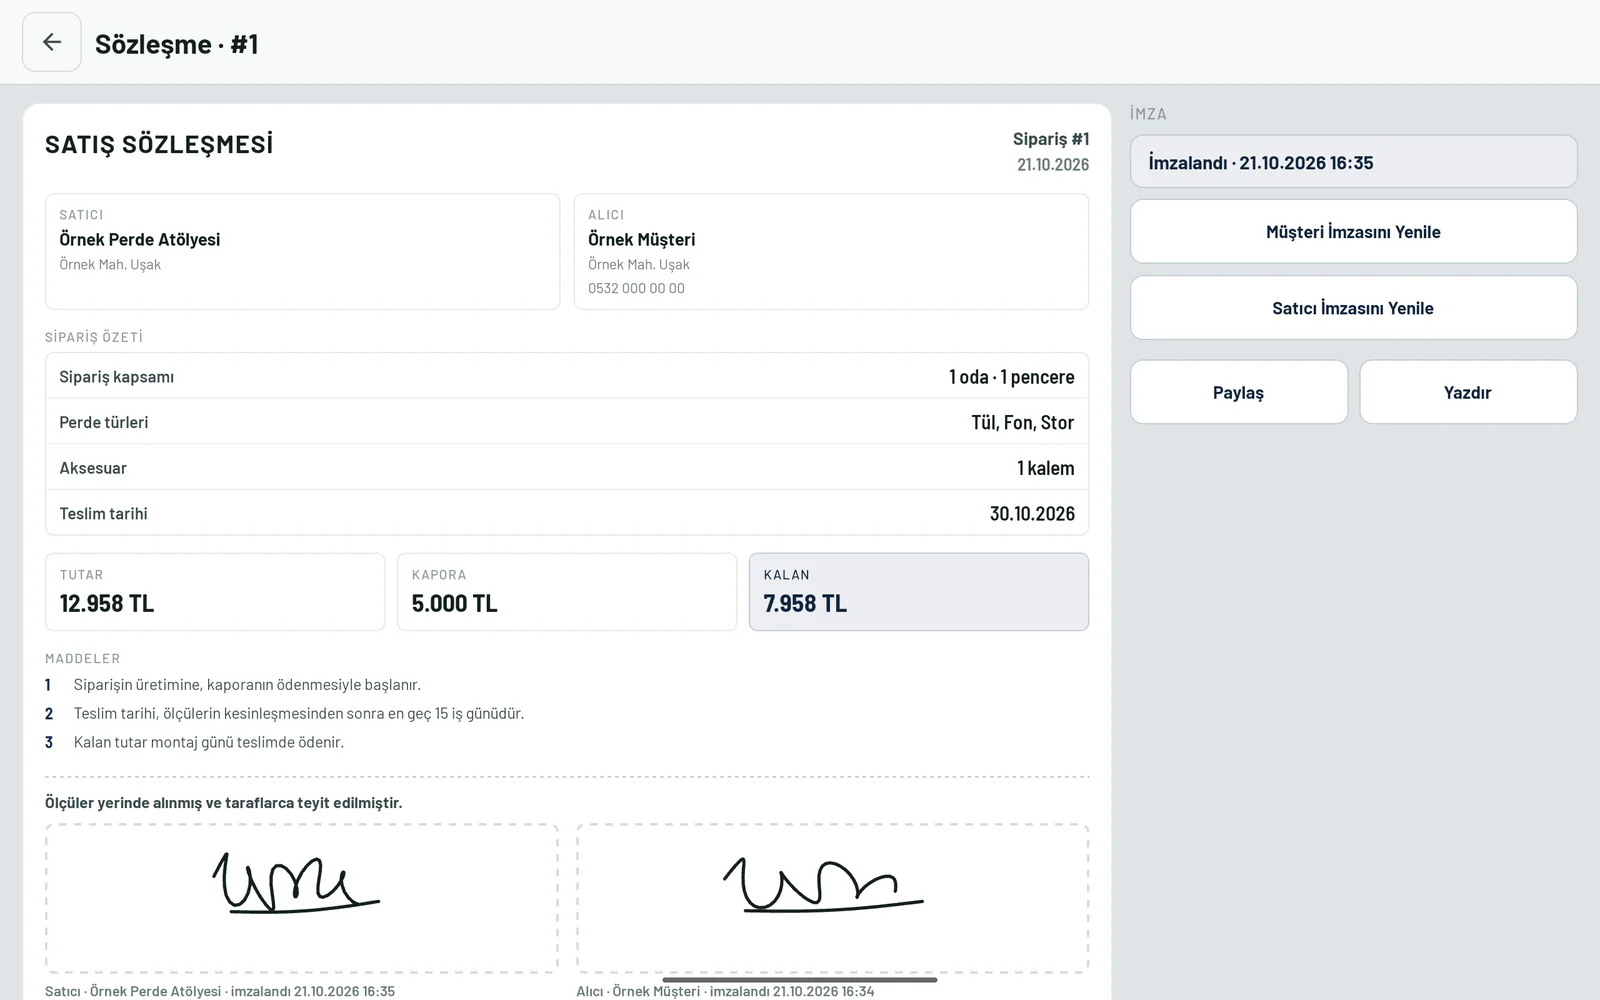Click delivery date 30.10.2026
1600x1000 pixels.
pos(1032,513)
